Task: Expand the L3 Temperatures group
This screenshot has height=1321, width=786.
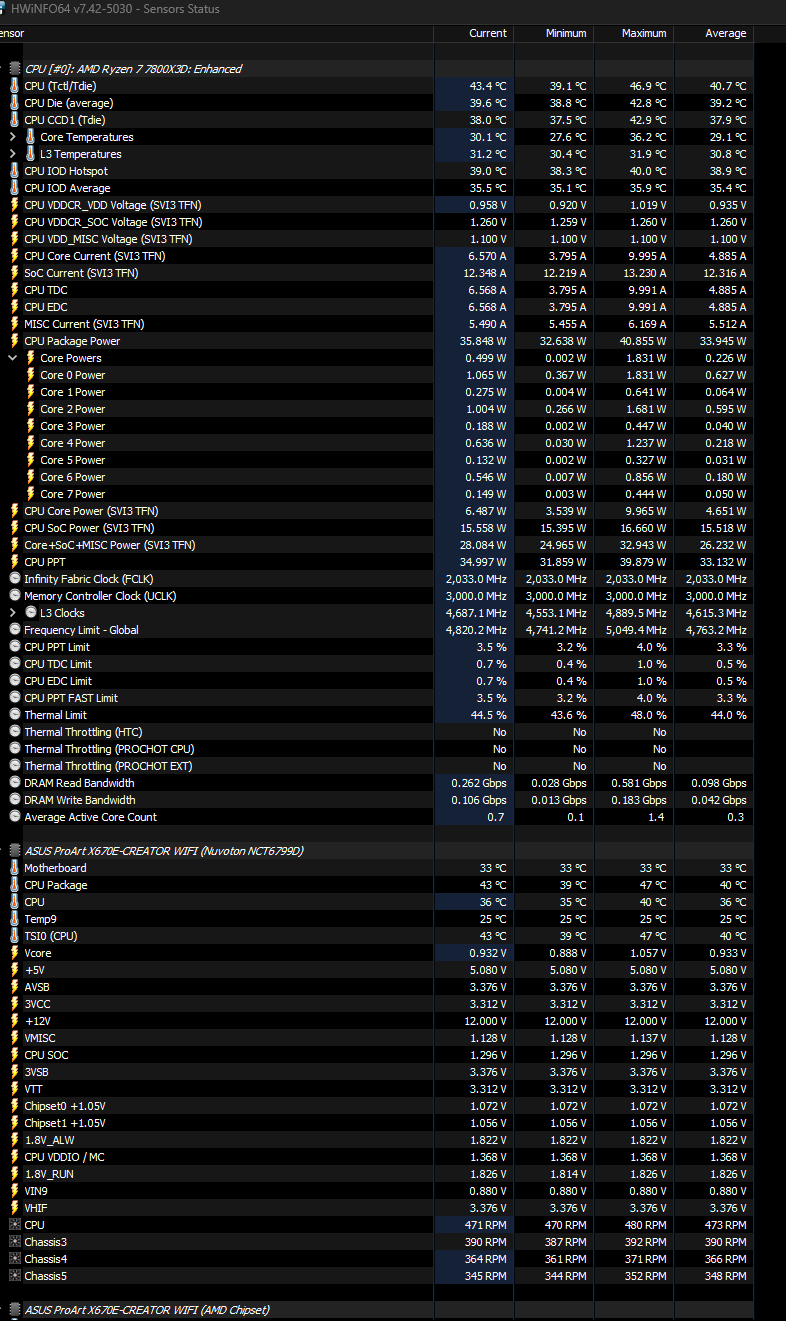Action: pyautogui.click(x=13, y=154)
